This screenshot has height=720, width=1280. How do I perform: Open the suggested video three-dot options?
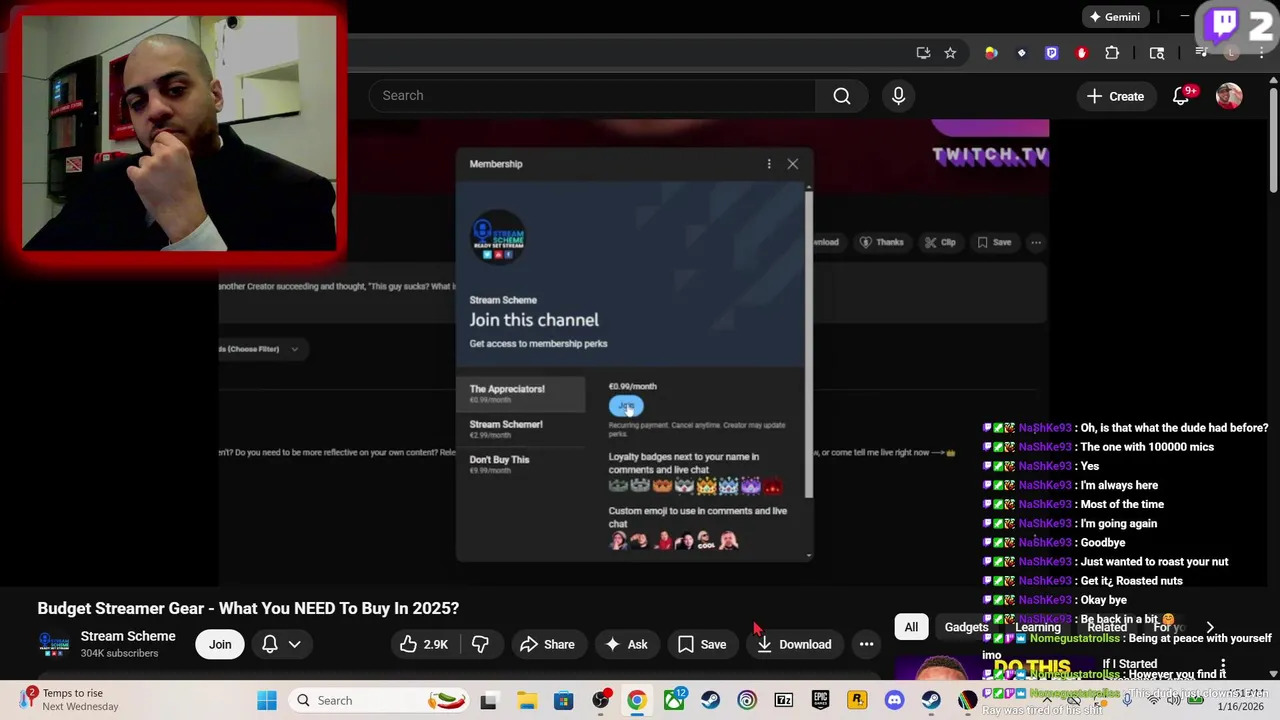[x=1222, y=665]
